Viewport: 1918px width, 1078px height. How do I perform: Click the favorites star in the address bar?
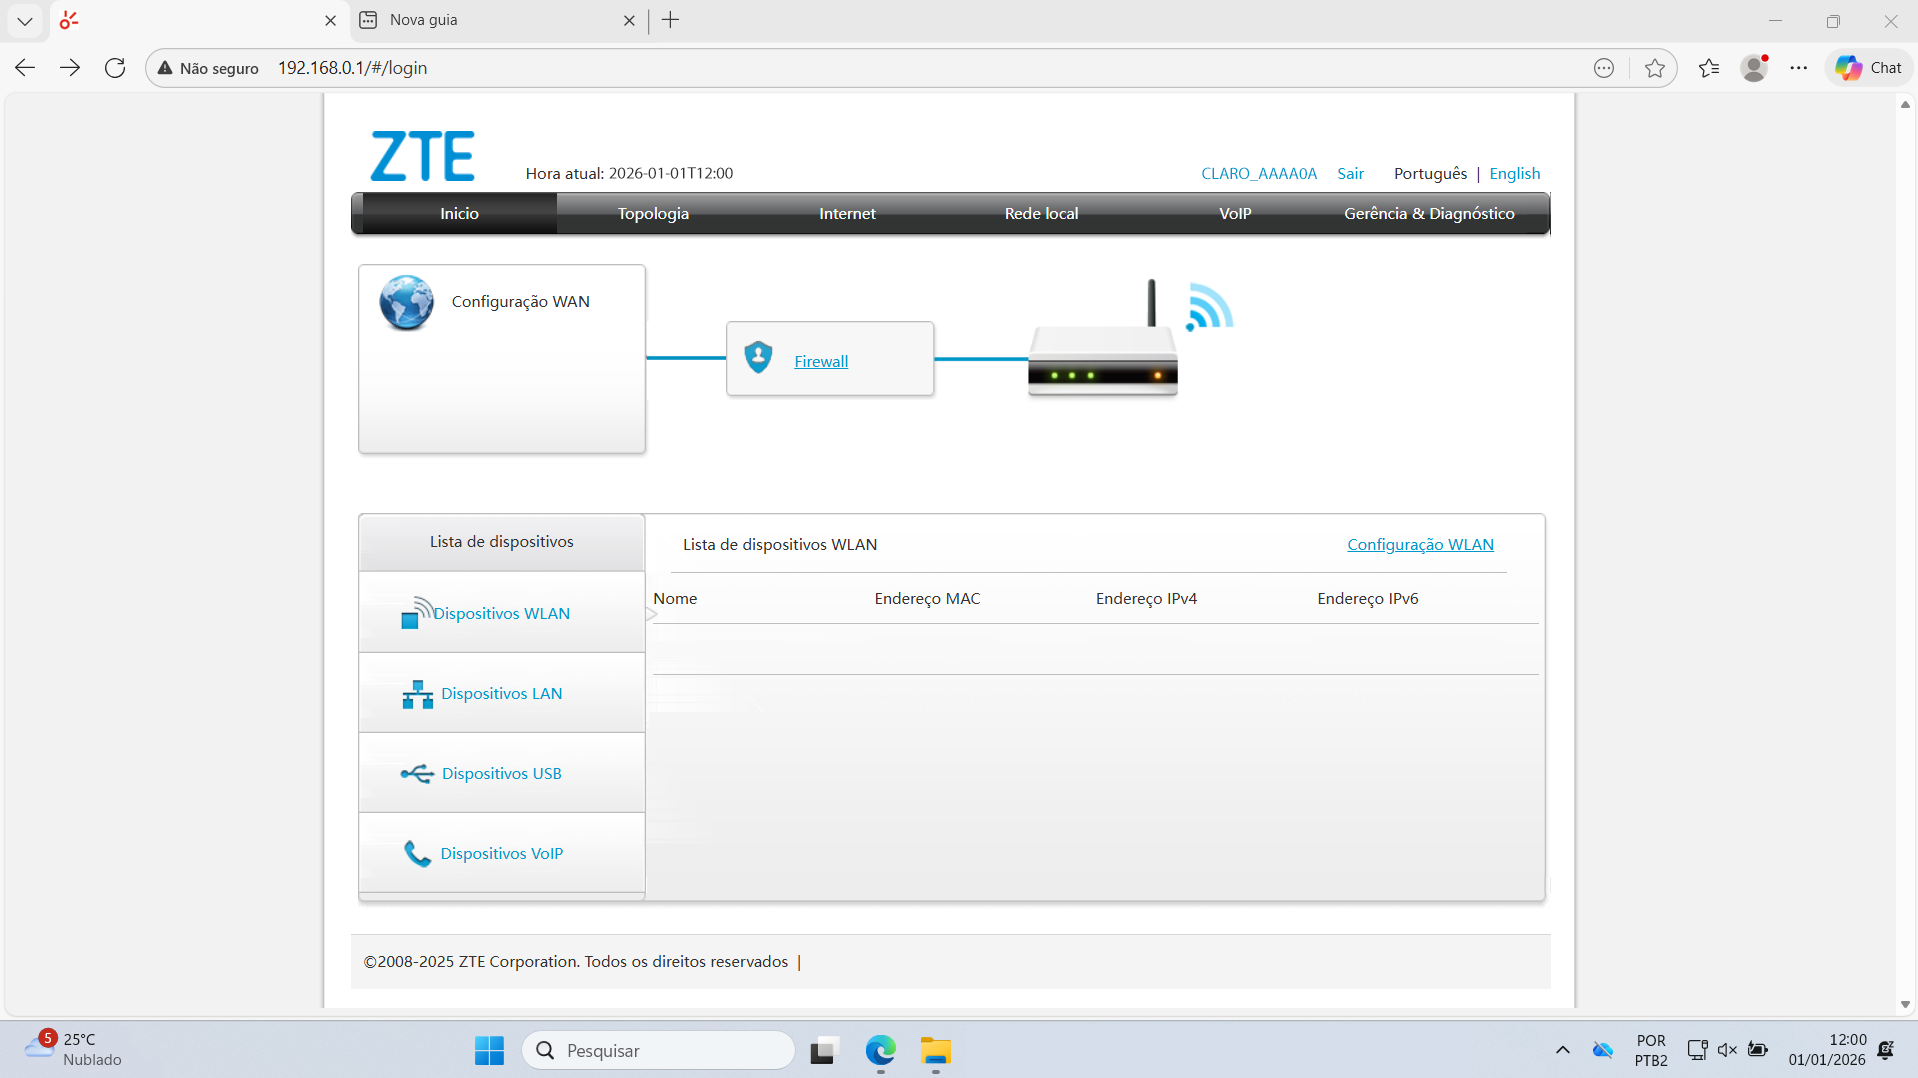1655,67
